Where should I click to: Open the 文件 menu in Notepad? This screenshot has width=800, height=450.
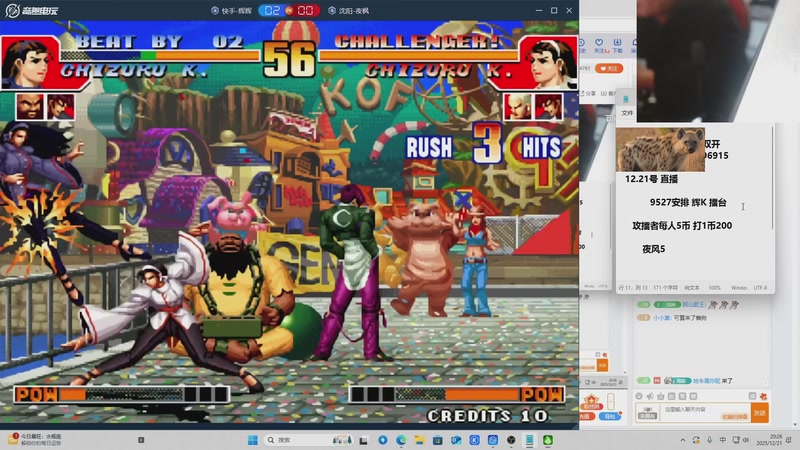pyautogui.click(x=627, y=113)
